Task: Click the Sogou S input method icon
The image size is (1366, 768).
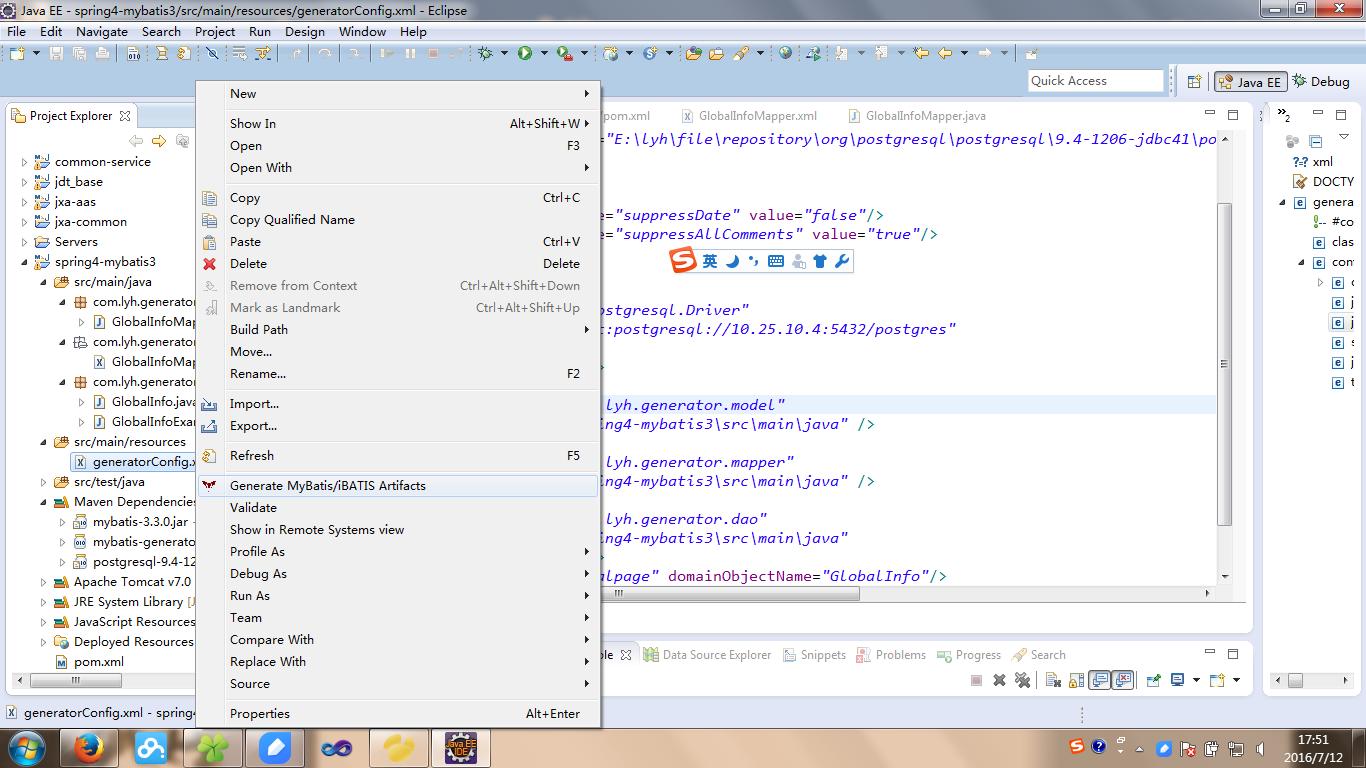Action: click(683, 262)
